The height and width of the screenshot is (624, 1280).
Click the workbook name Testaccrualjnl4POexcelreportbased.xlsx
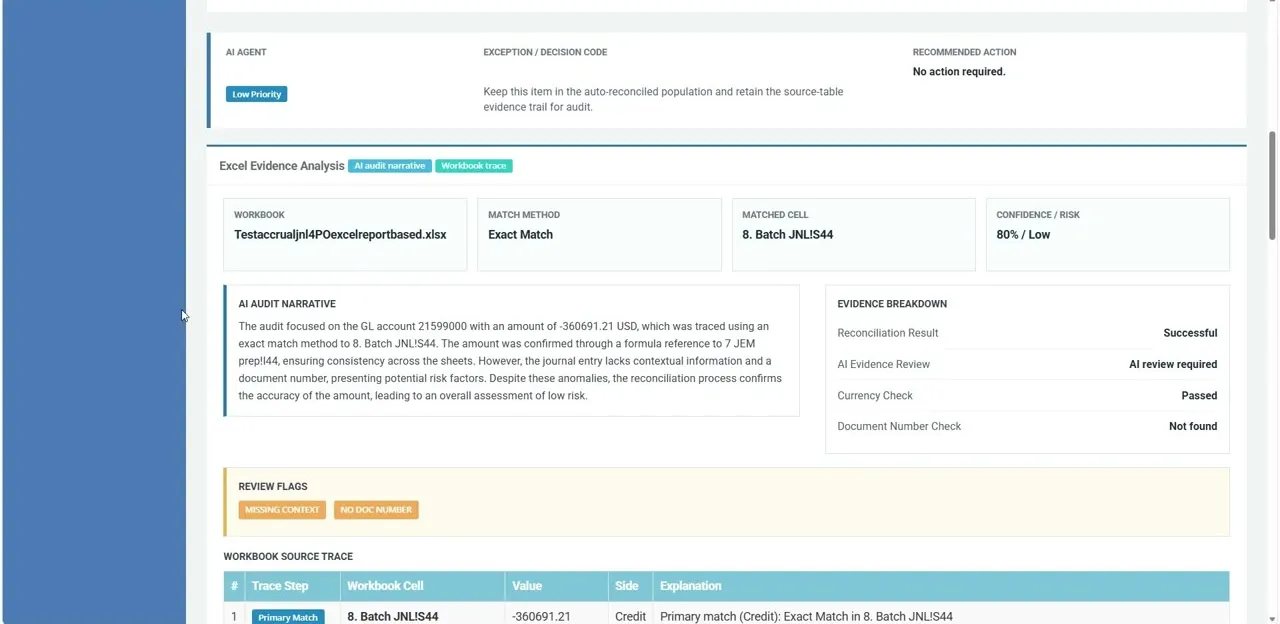pos(340,235)
